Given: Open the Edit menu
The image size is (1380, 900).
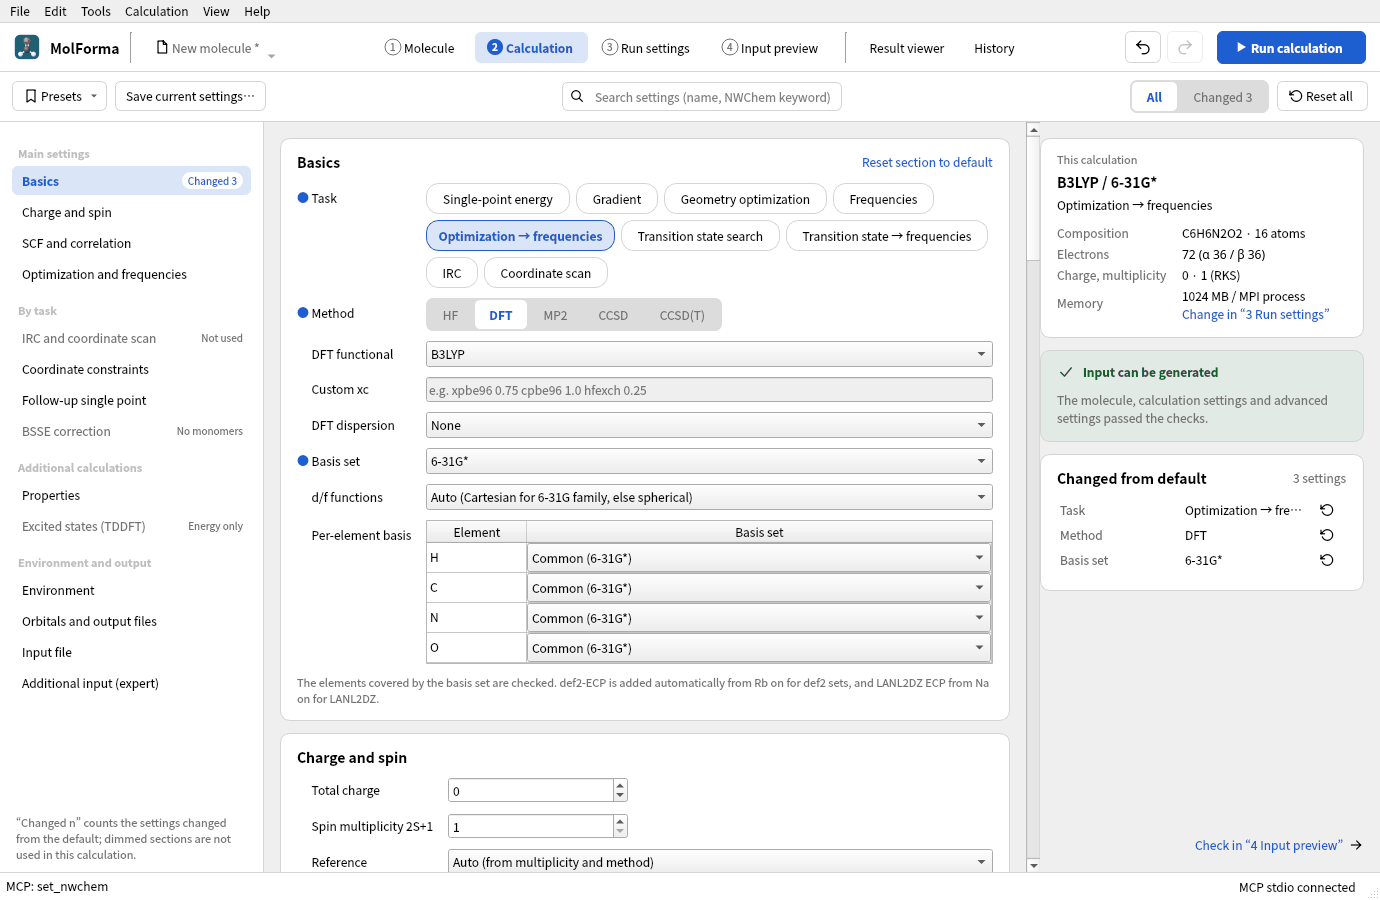Looking at the screenshot, I should (x=55, y=11).
